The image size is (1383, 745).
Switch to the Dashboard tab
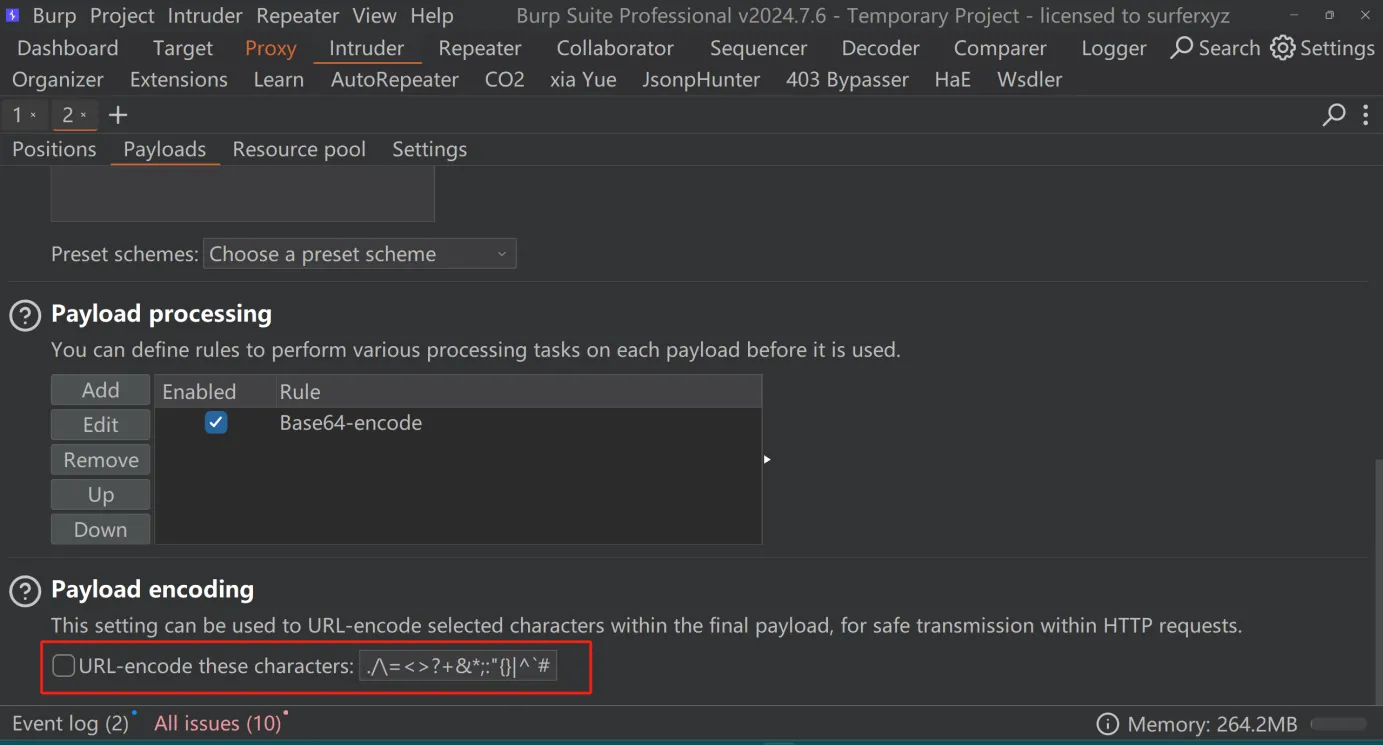[x=68, y=48]
